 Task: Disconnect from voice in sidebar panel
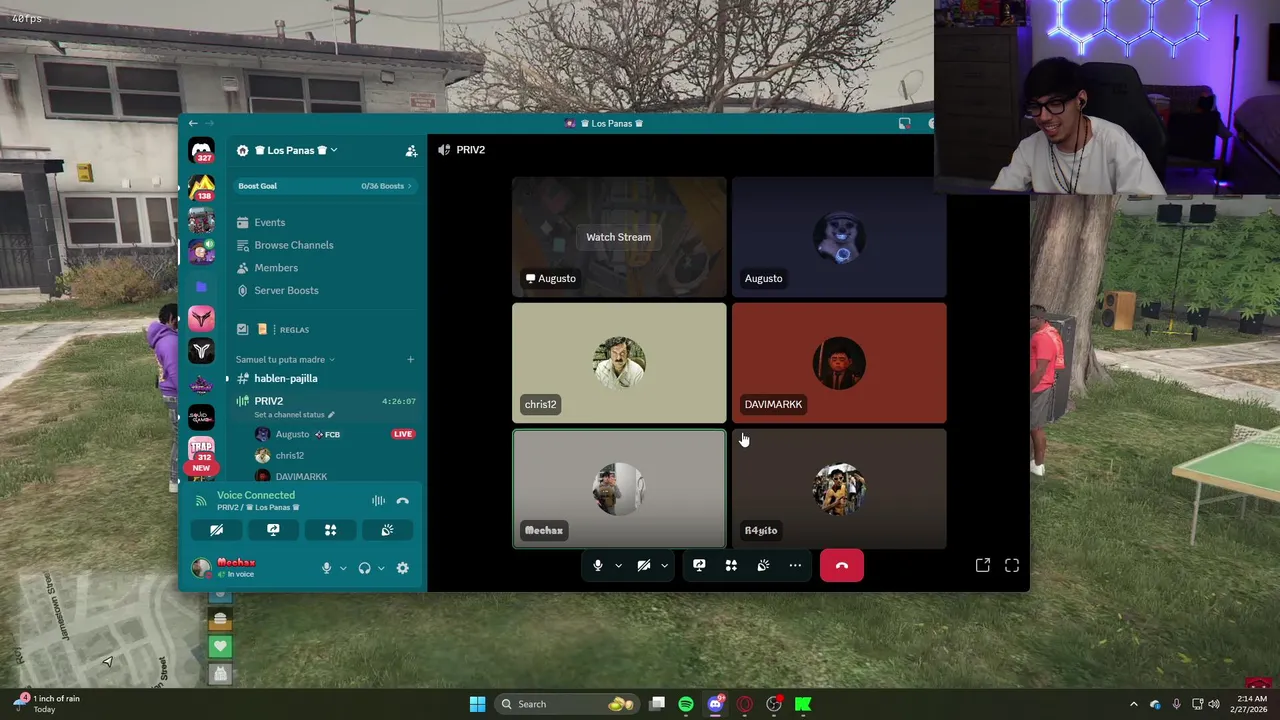(x=402, y=501)
